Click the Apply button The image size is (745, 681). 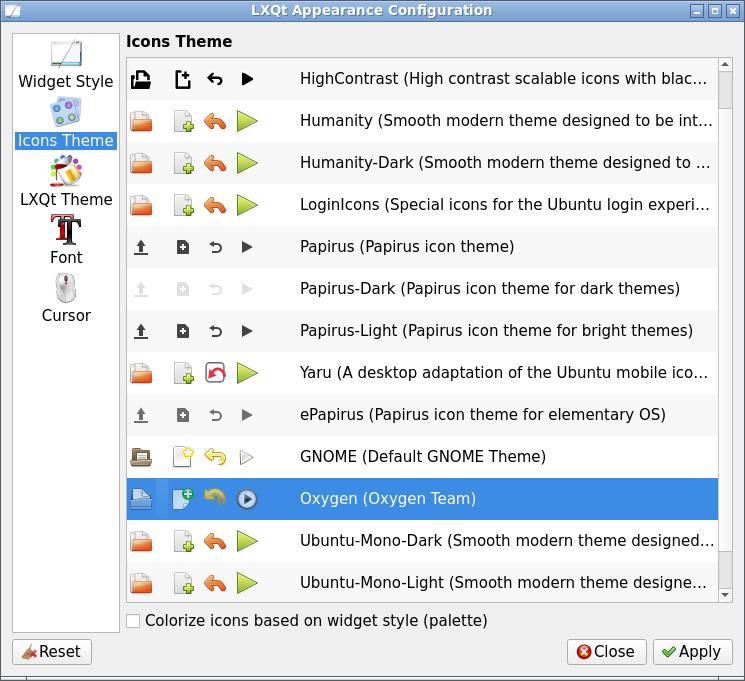[x=692, y=652]
